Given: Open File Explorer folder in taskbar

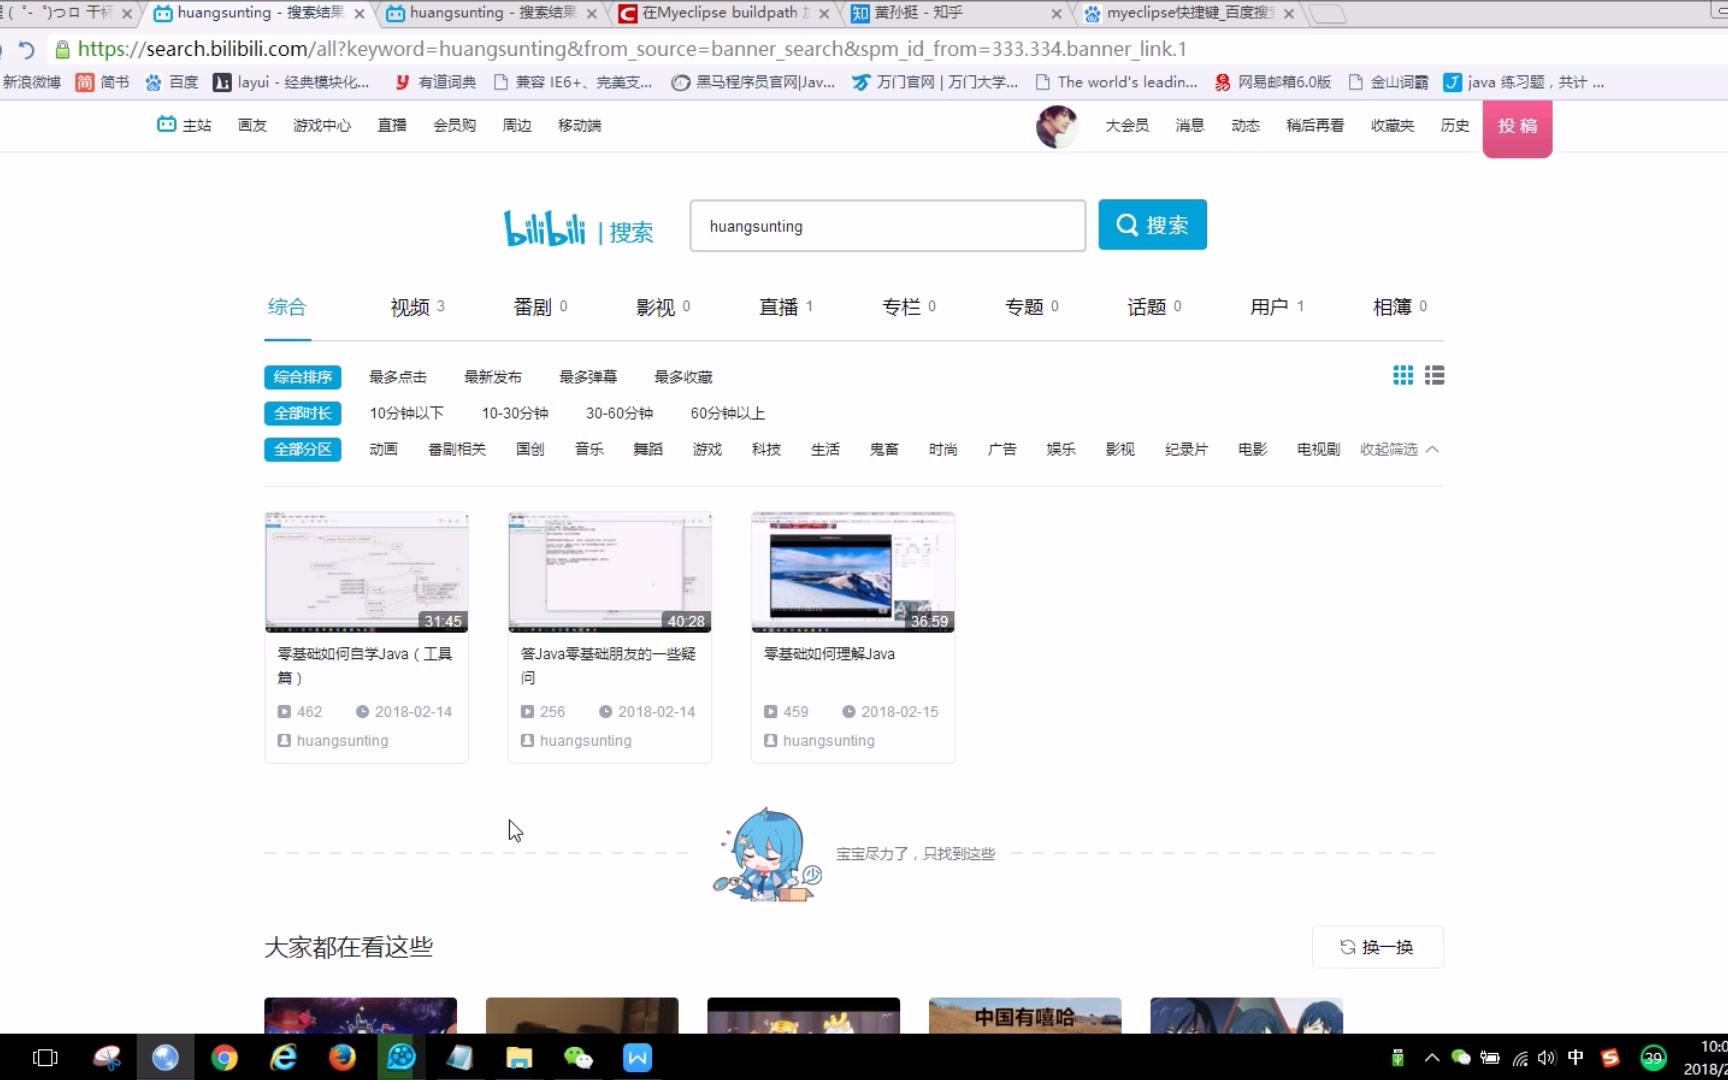Looking at the screenshot, I should [519, 1057].
